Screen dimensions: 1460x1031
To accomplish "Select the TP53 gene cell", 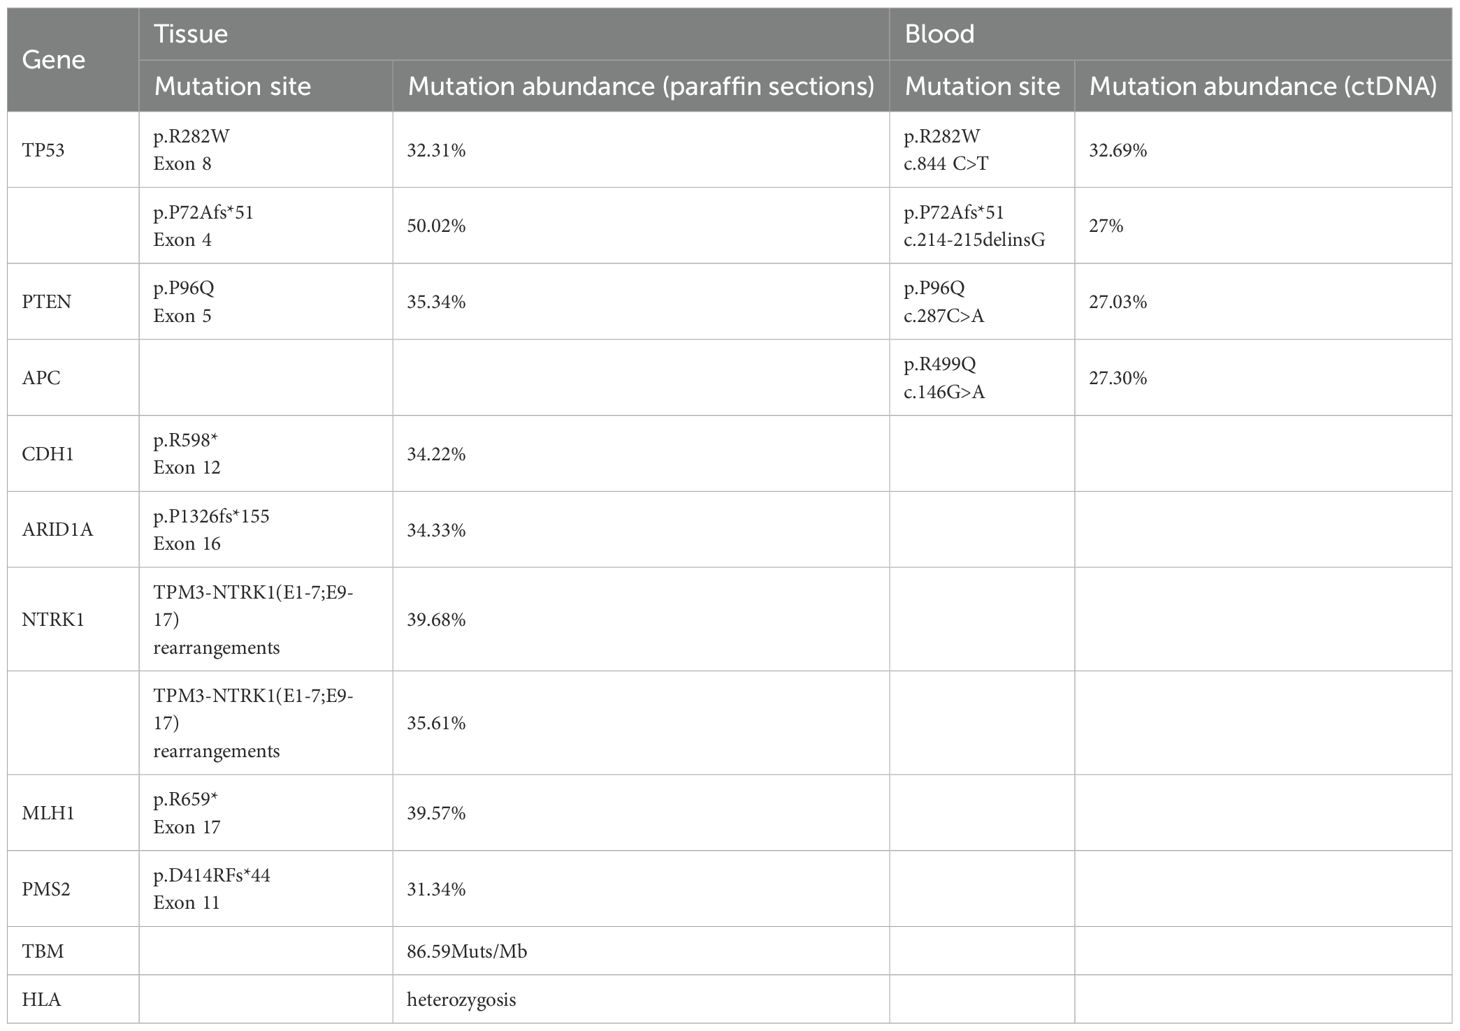I will 43,150.
